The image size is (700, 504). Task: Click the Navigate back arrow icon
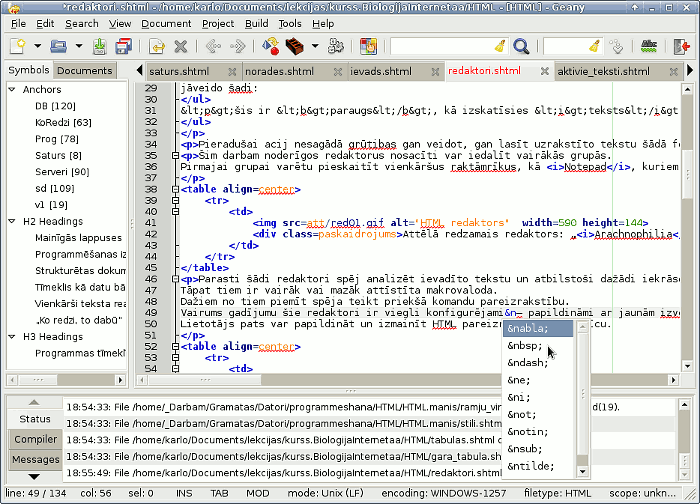click(213, 46)
